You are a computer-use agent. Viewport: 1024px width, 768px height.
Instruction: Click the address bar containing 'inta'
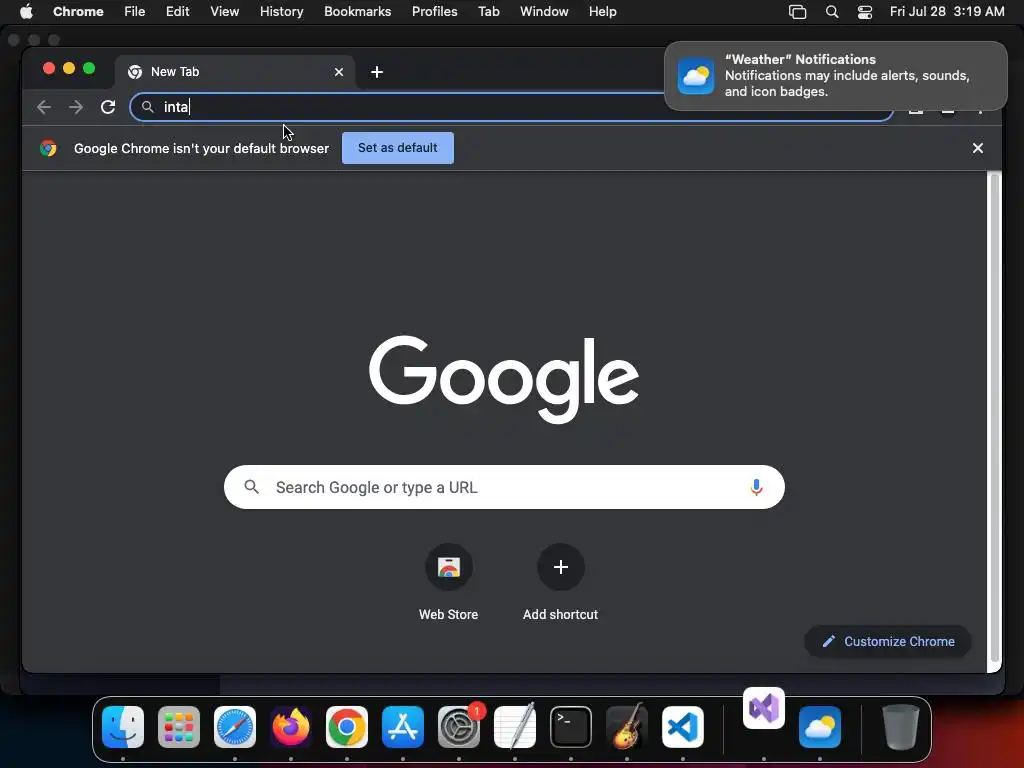pyautogui.click(x=511, y=107)
